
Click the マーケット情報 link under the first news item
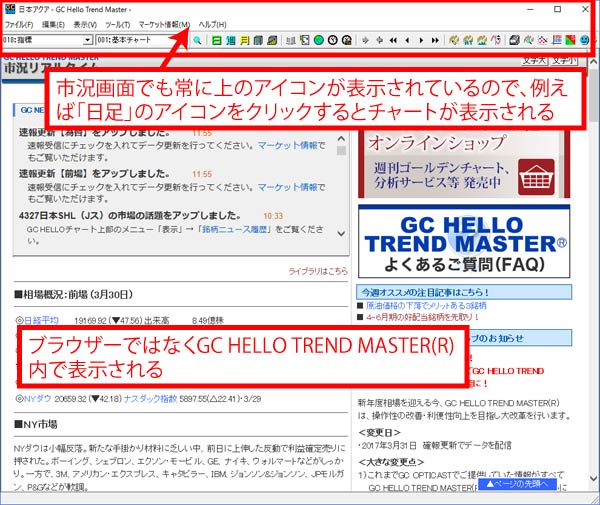tap(288, 145)
